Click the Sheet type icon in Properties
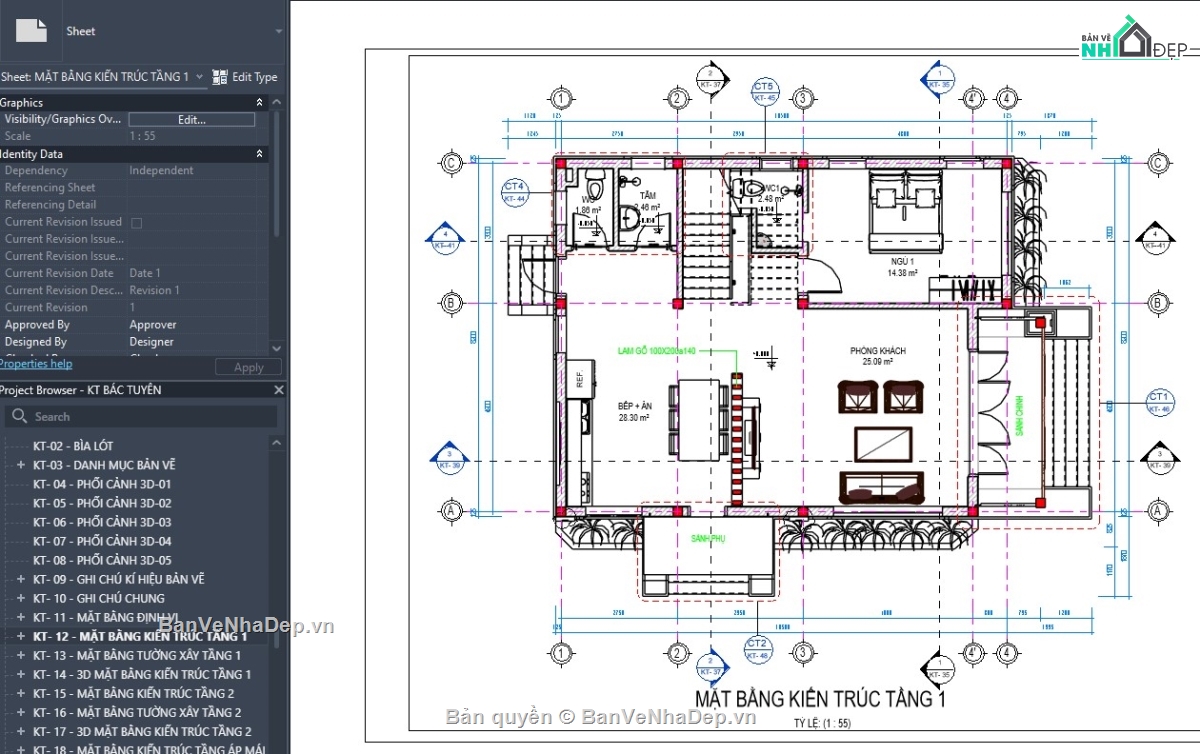This screenshot has width=1200, height=754. [x=31, y=31]
